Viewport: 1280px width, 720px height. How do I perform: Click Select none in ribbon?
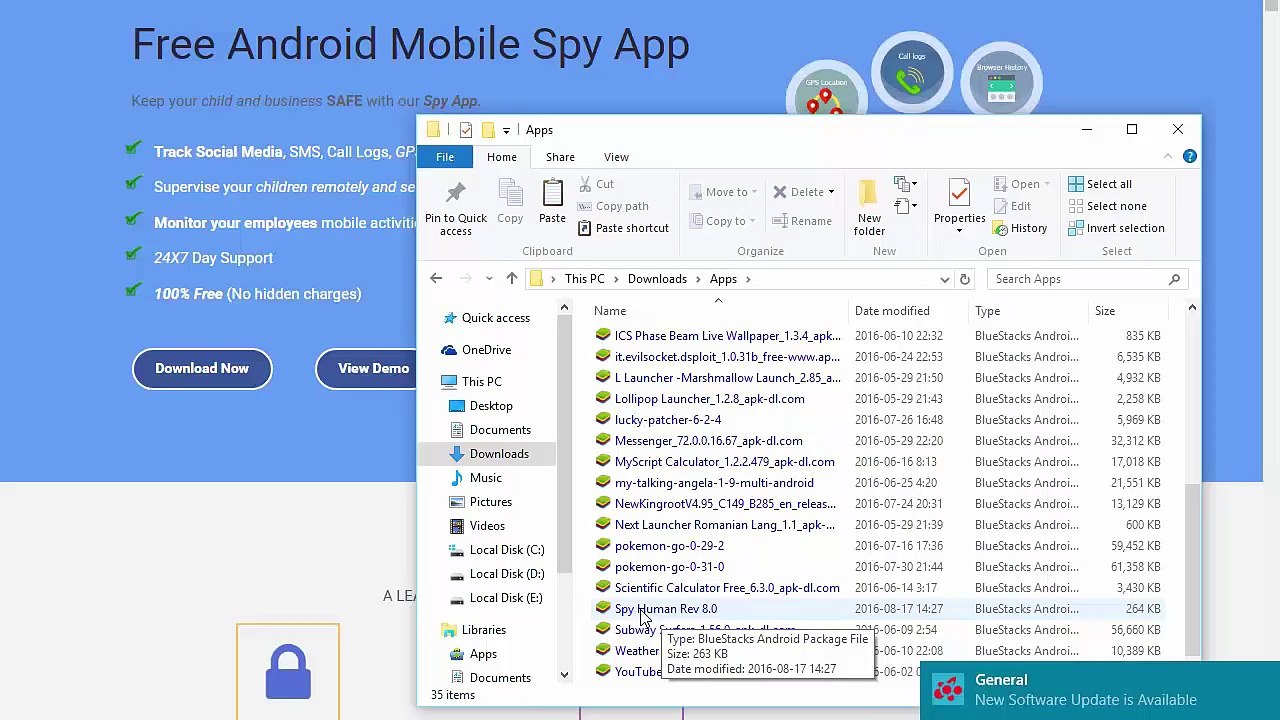(x=1107, y=206)
